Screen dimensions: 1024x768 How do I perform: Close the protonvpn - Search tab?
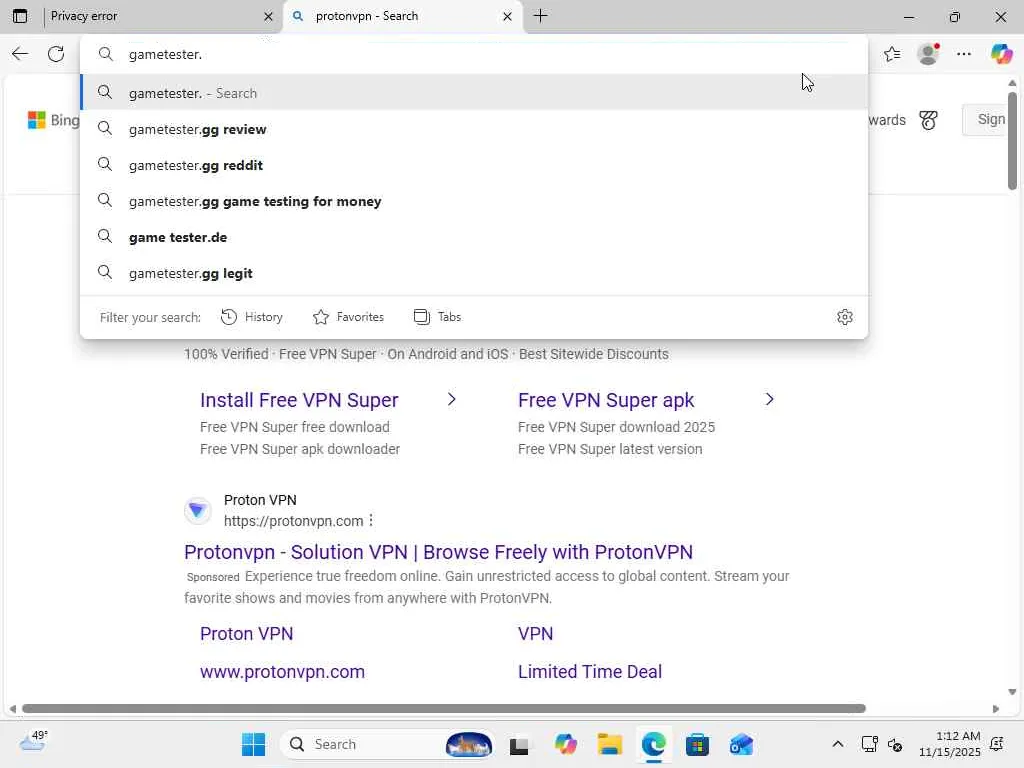pyautogui.click(x=507, y=17)
